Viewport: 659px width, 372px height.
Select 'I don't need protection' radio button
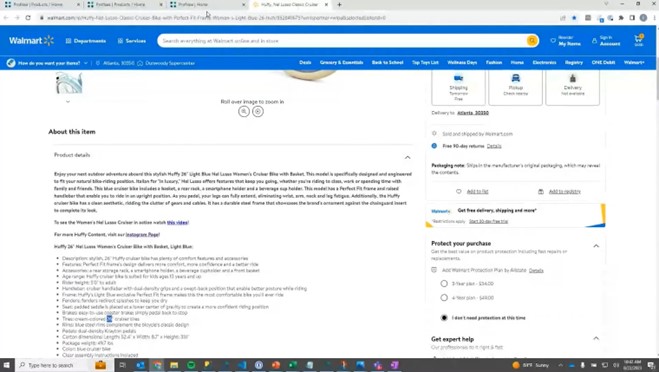click(444, 317)
